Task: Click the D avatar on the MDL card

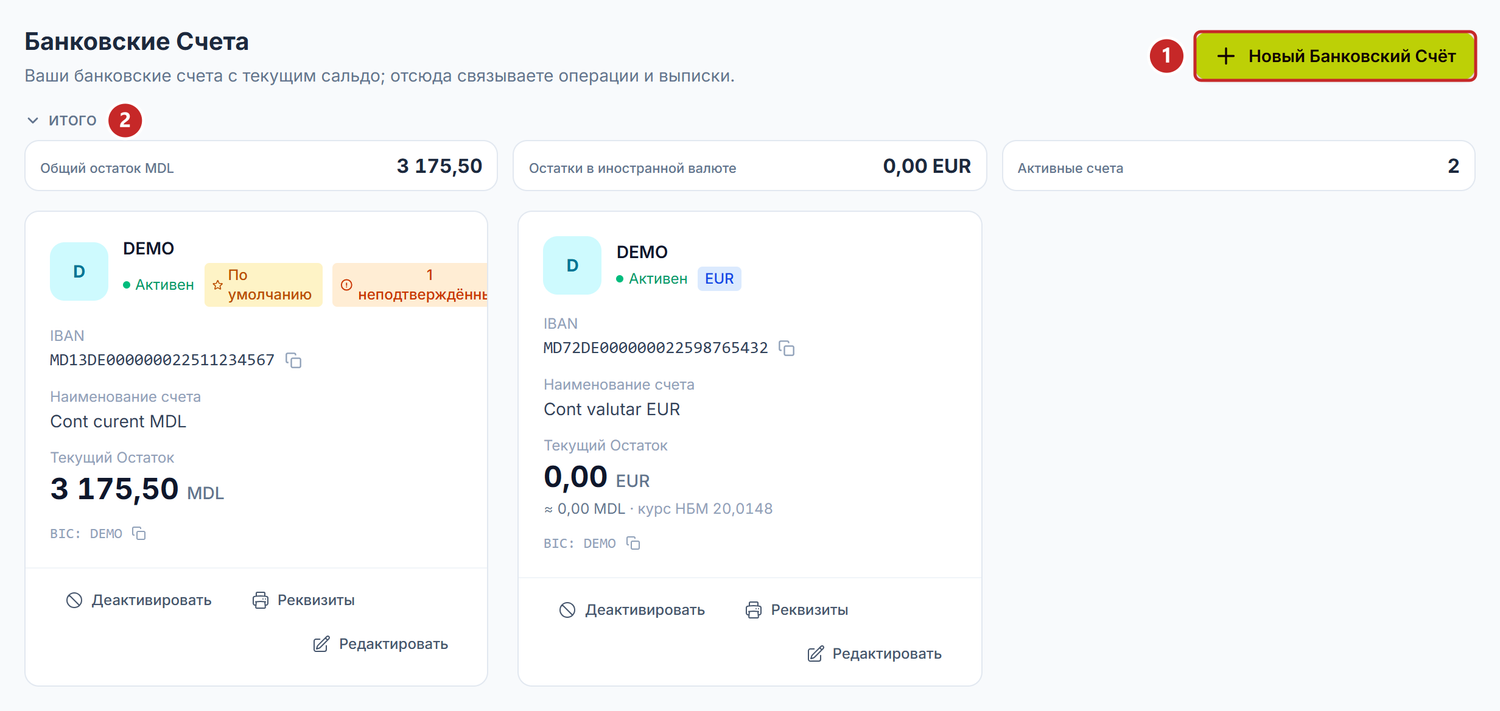Action: (79, 272)
